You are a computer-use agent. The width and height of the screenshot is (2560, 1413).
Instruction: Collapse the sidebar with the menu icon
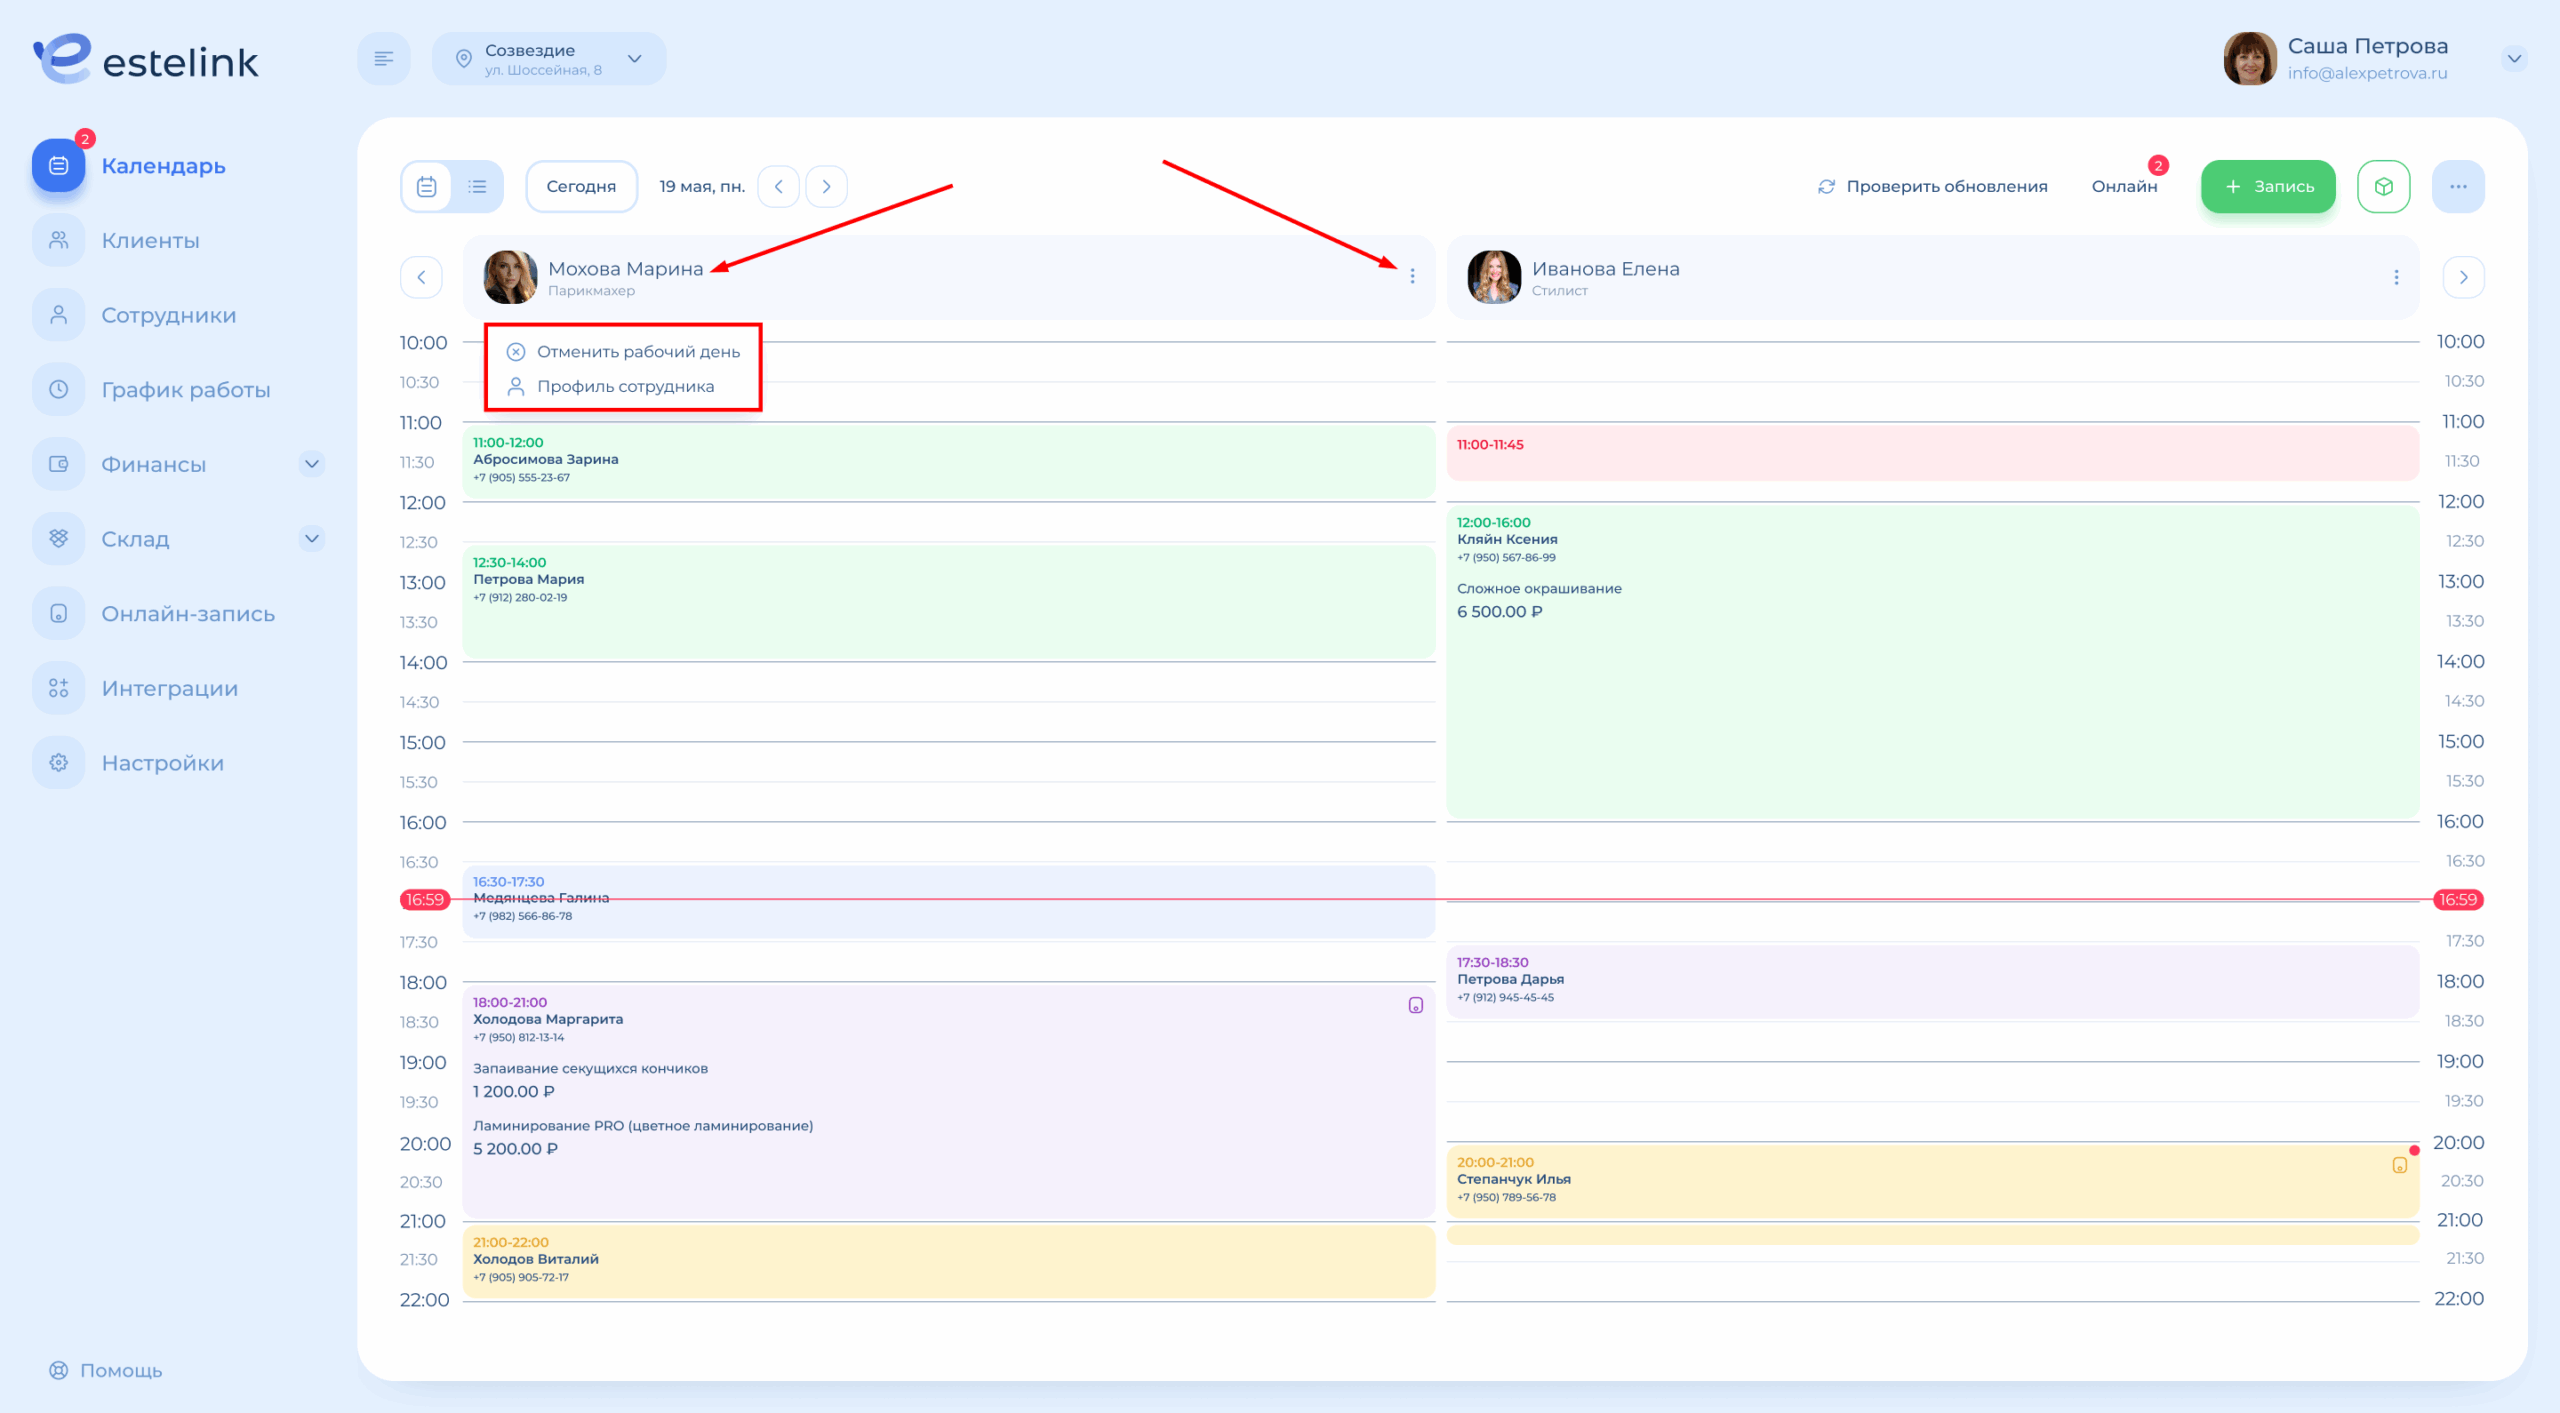pyautogui.click(x=384, y=59)
